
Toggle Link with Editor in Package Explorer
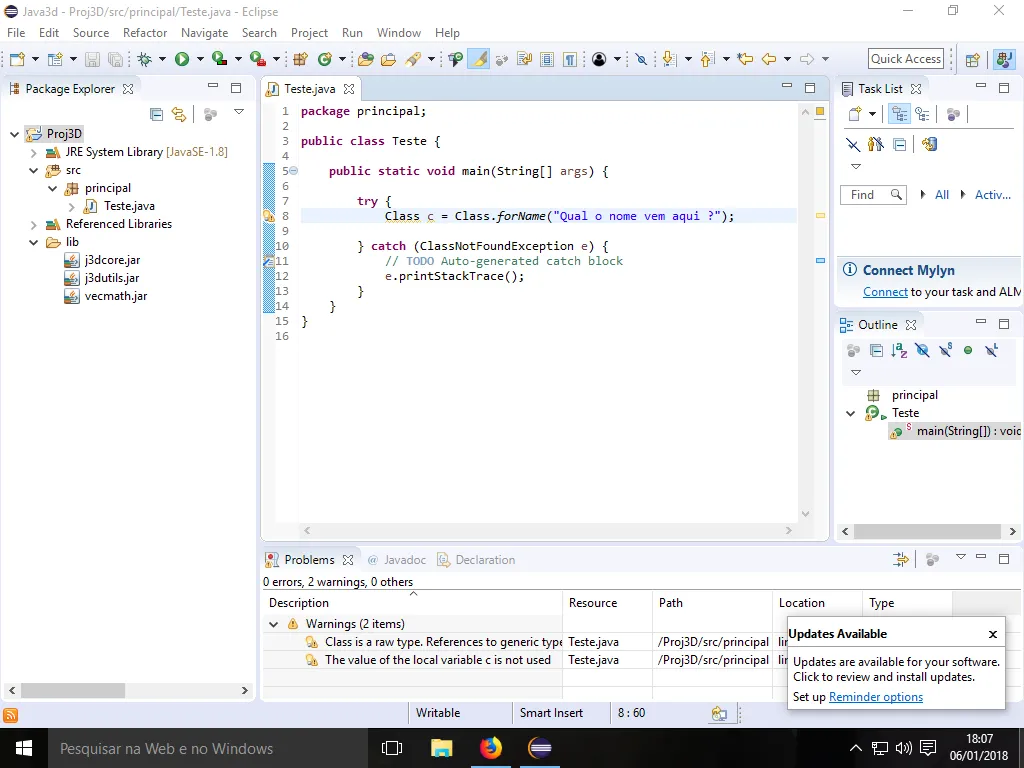pos(178,114)
